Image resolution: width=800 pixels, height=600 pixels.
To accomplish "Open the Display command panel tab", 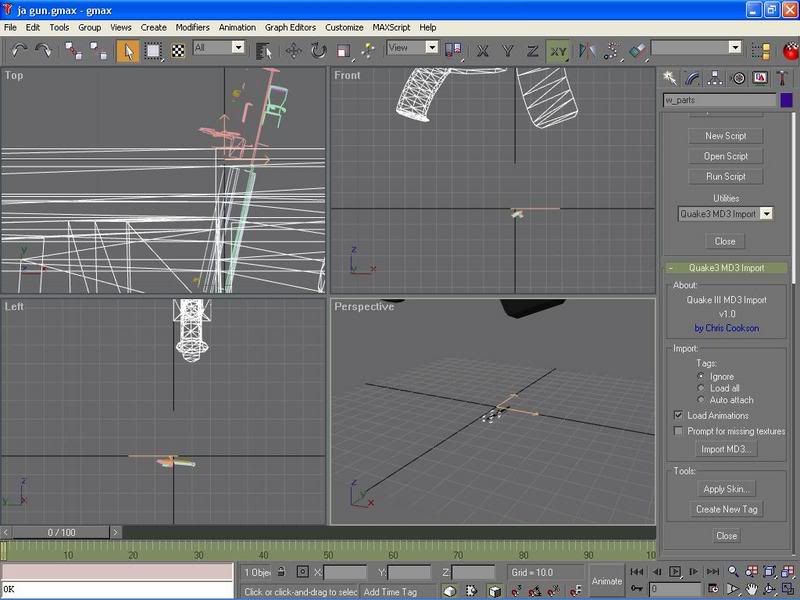I will pyautogui.click(x=760, y=78).
